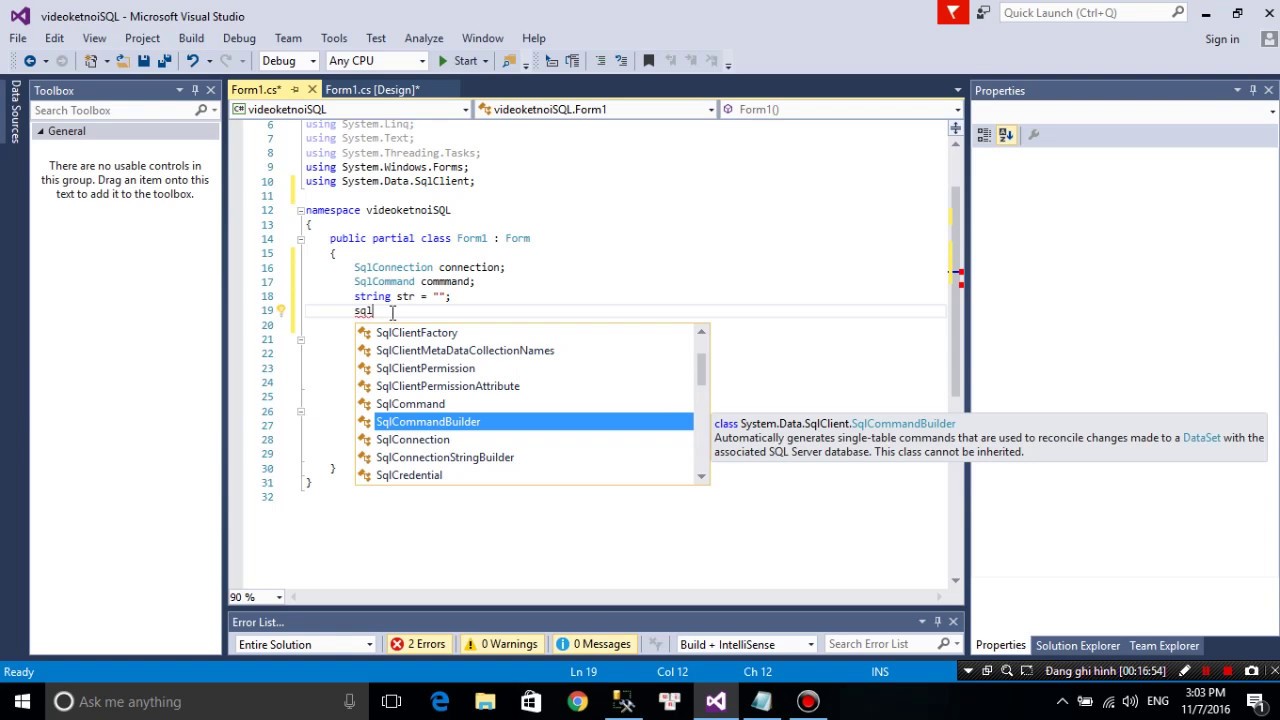Open Google Chrome from the taskbar
1280x720 pixels.
577,701
